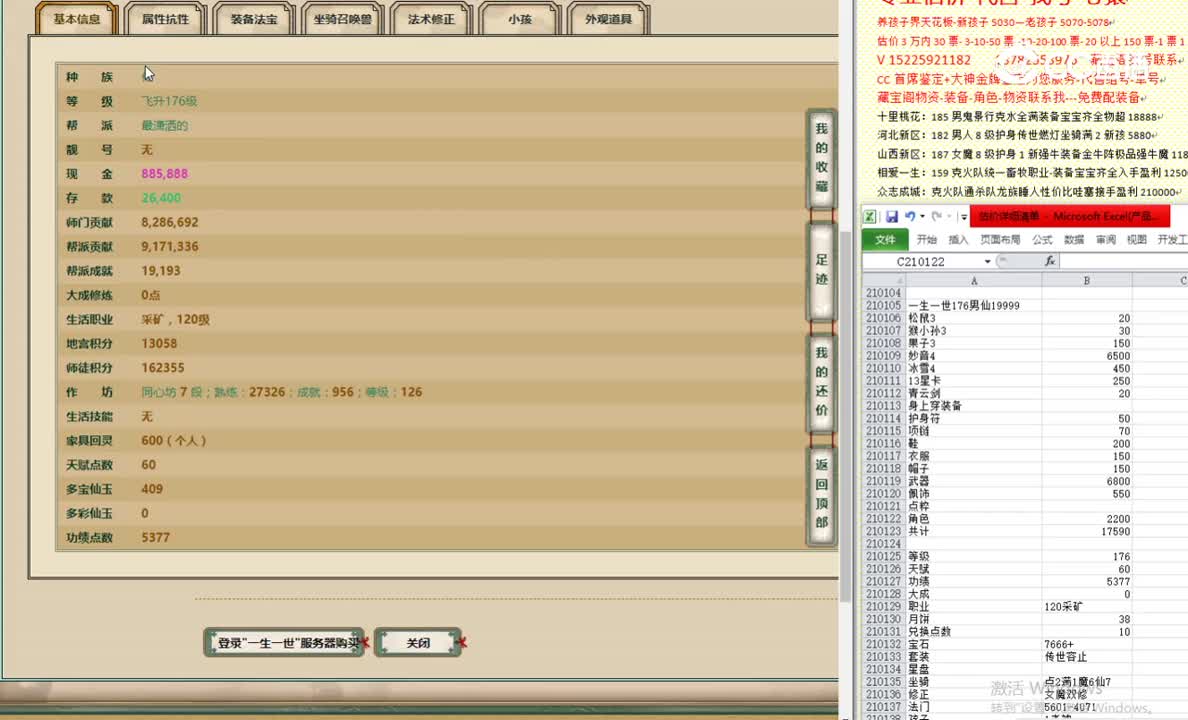
Task: Switch to the 装备法宝 tab
Action: [x=254, y=19]
